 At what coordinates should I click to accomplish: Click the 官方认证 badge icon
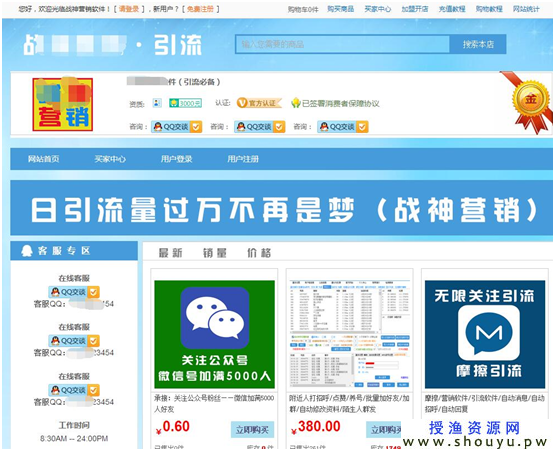click(259, 103)
